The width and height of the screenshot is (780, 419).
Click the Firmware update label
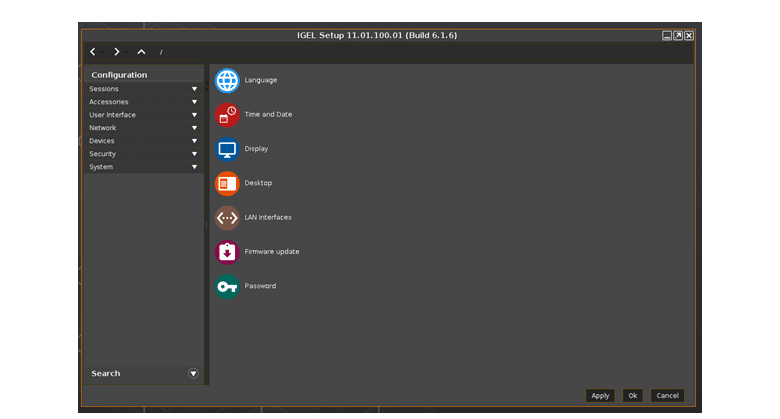(x=272, y=252)
